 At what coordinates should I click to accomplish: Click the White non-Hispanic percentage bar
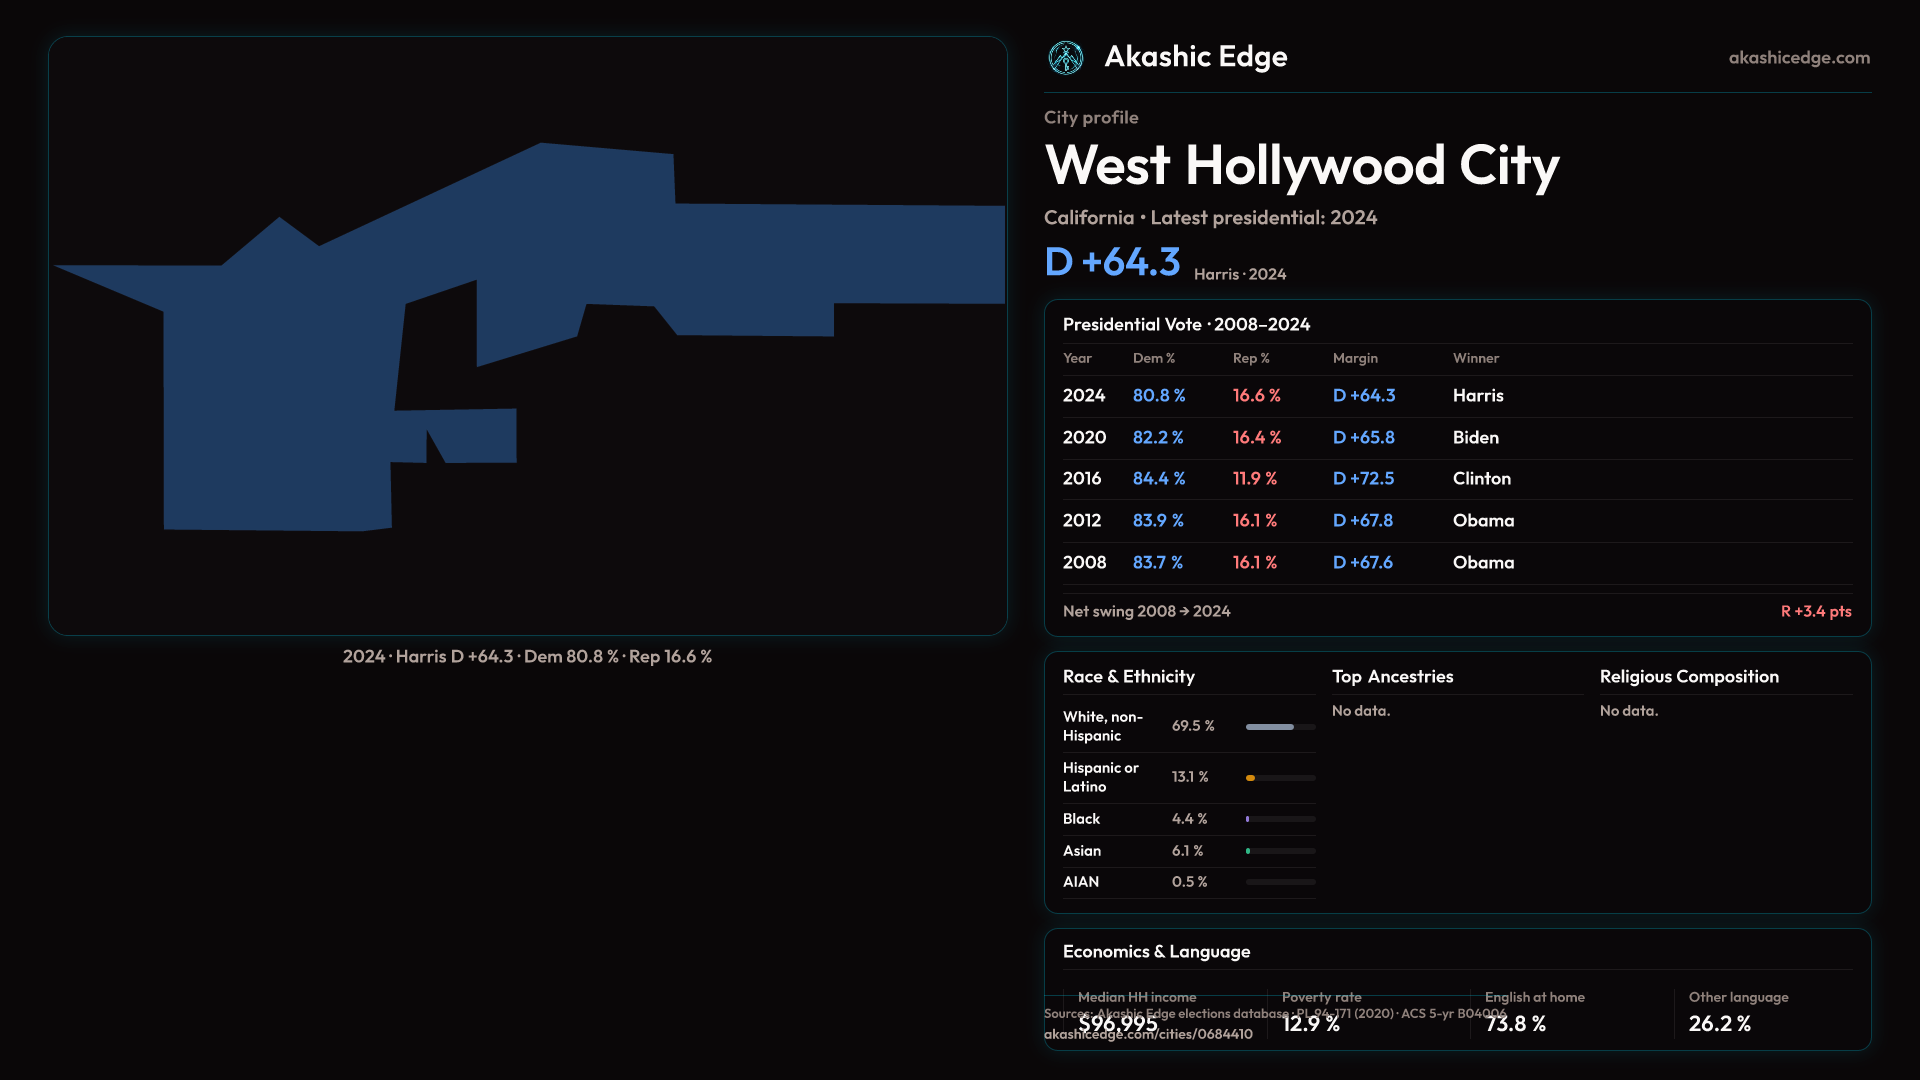click(1270, 727)
